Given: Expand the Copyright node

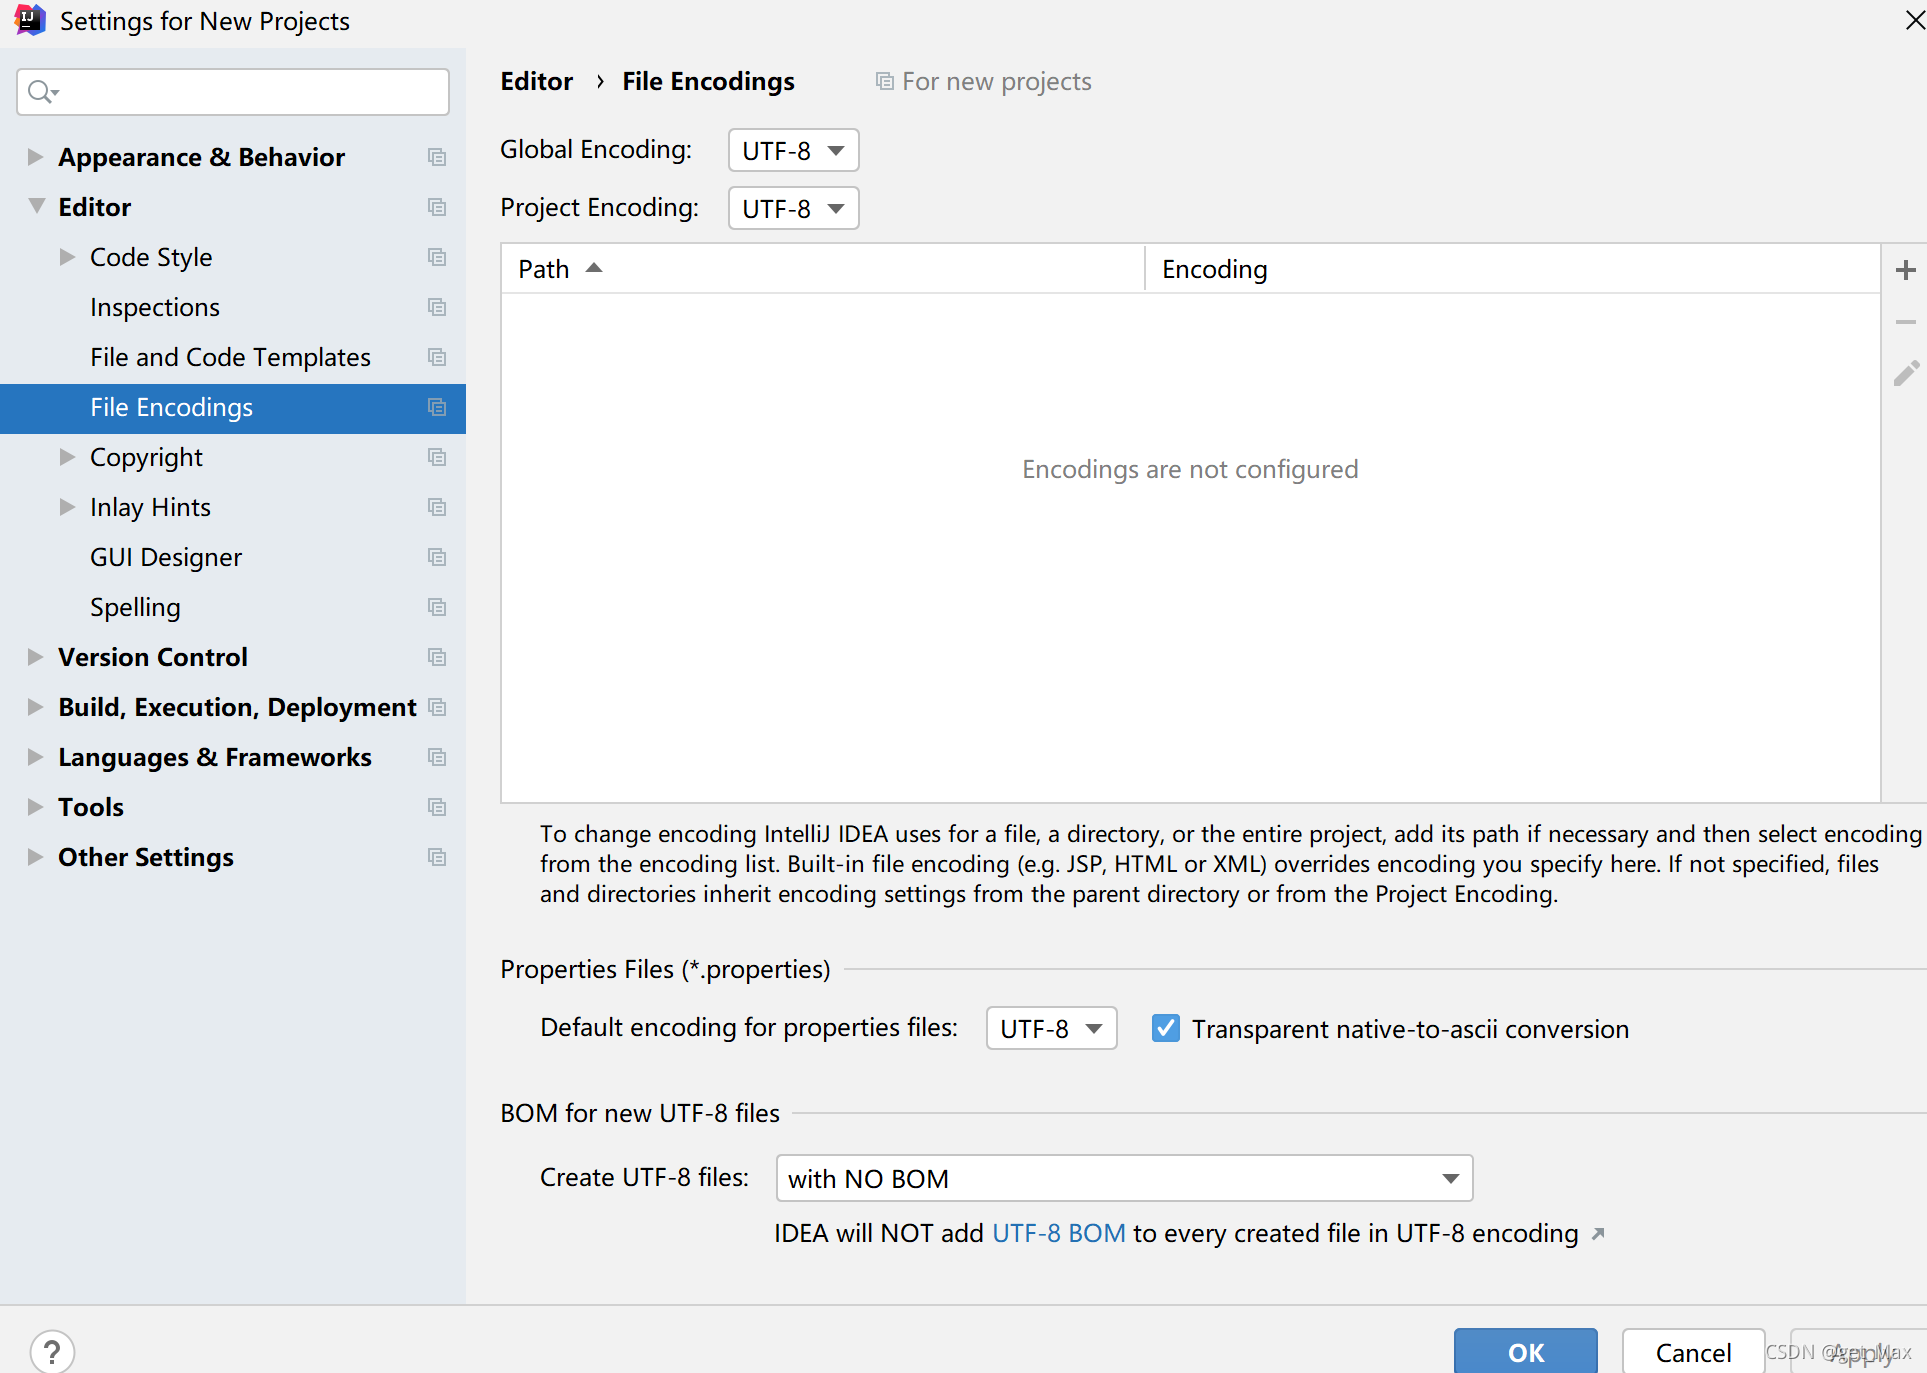Looking at the screenshot, I should click(67, 457).
